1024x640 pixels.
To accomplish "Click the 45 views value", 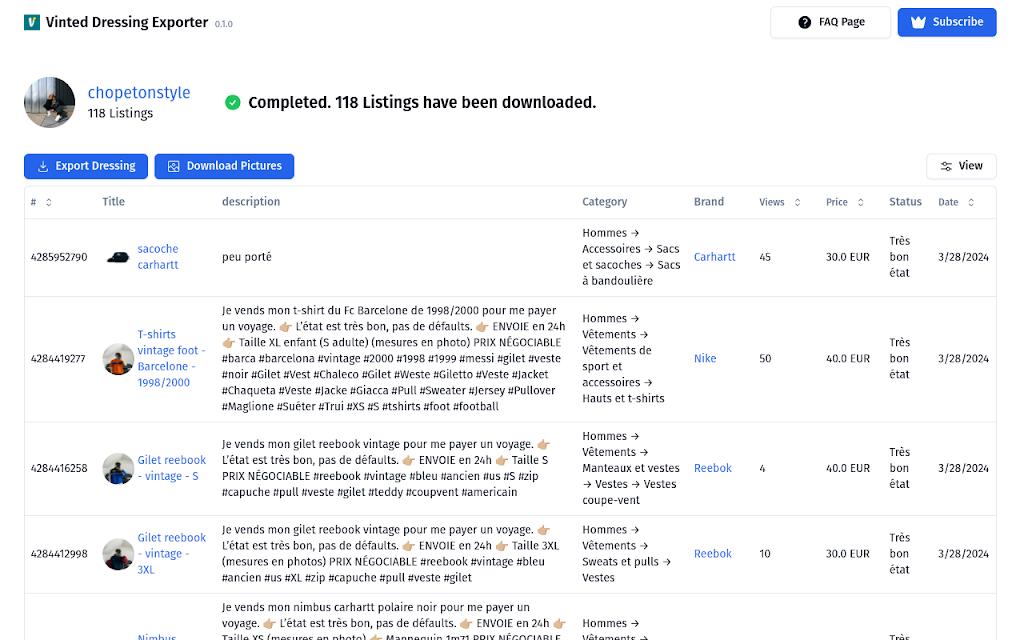I will click(x=765, y=257).
